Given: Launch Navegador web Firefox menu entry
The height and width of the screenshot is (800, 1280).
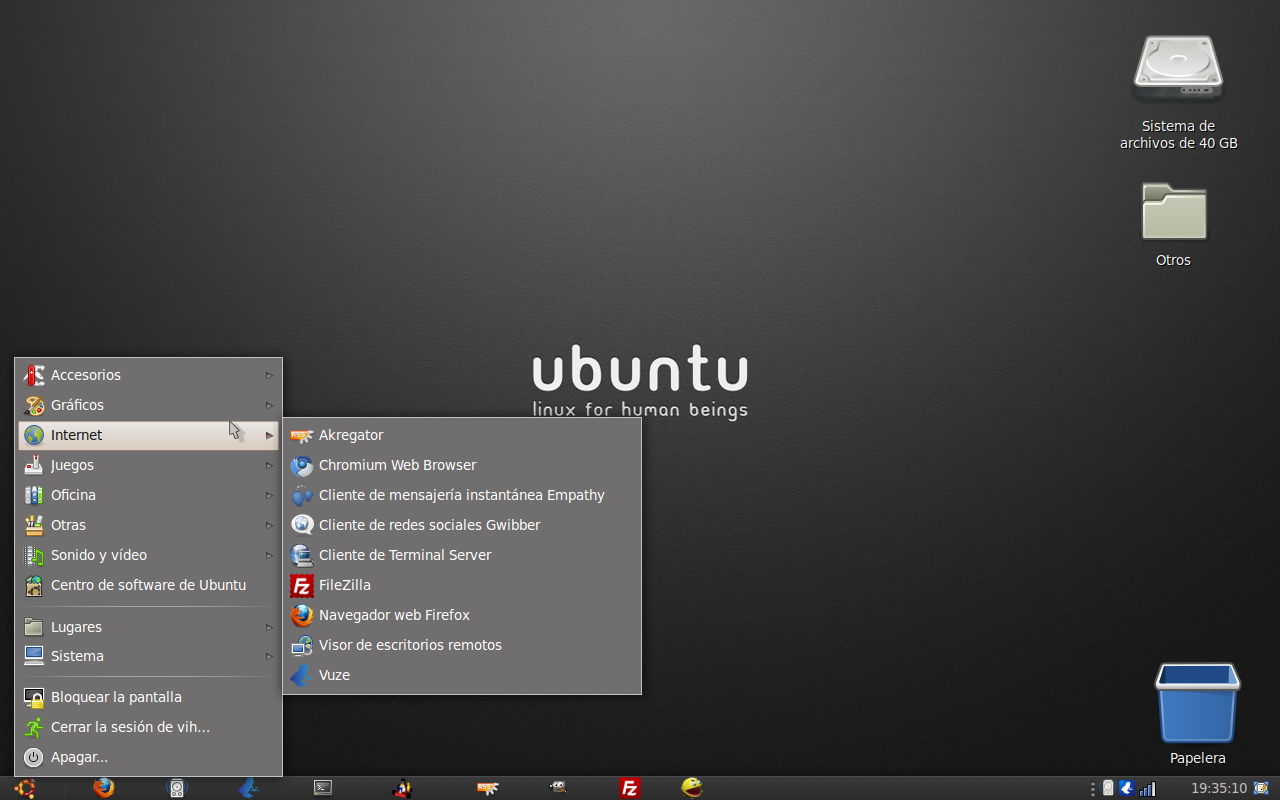Looking at the screenshot, I should [x=462, y=615].
